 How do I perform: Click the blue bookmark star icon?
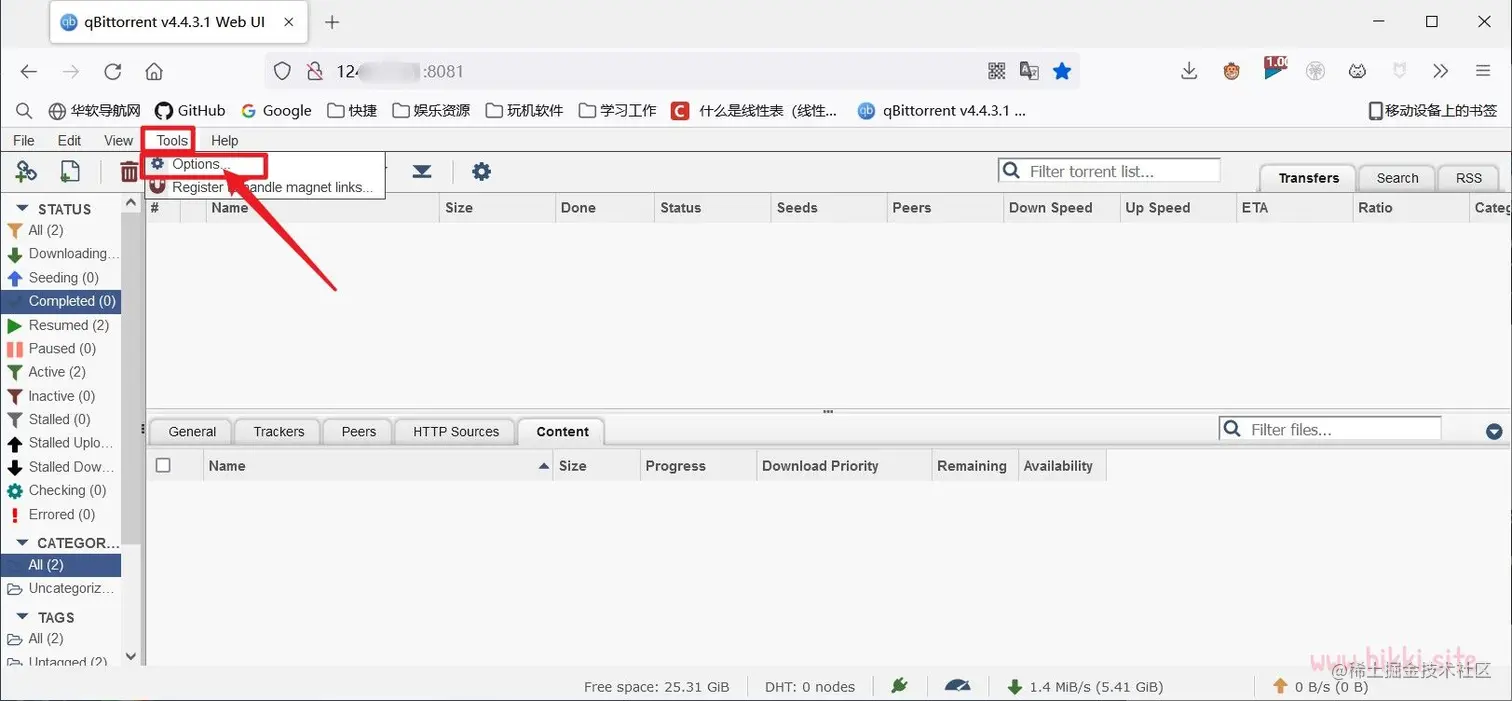click(x=1062, y=71)
